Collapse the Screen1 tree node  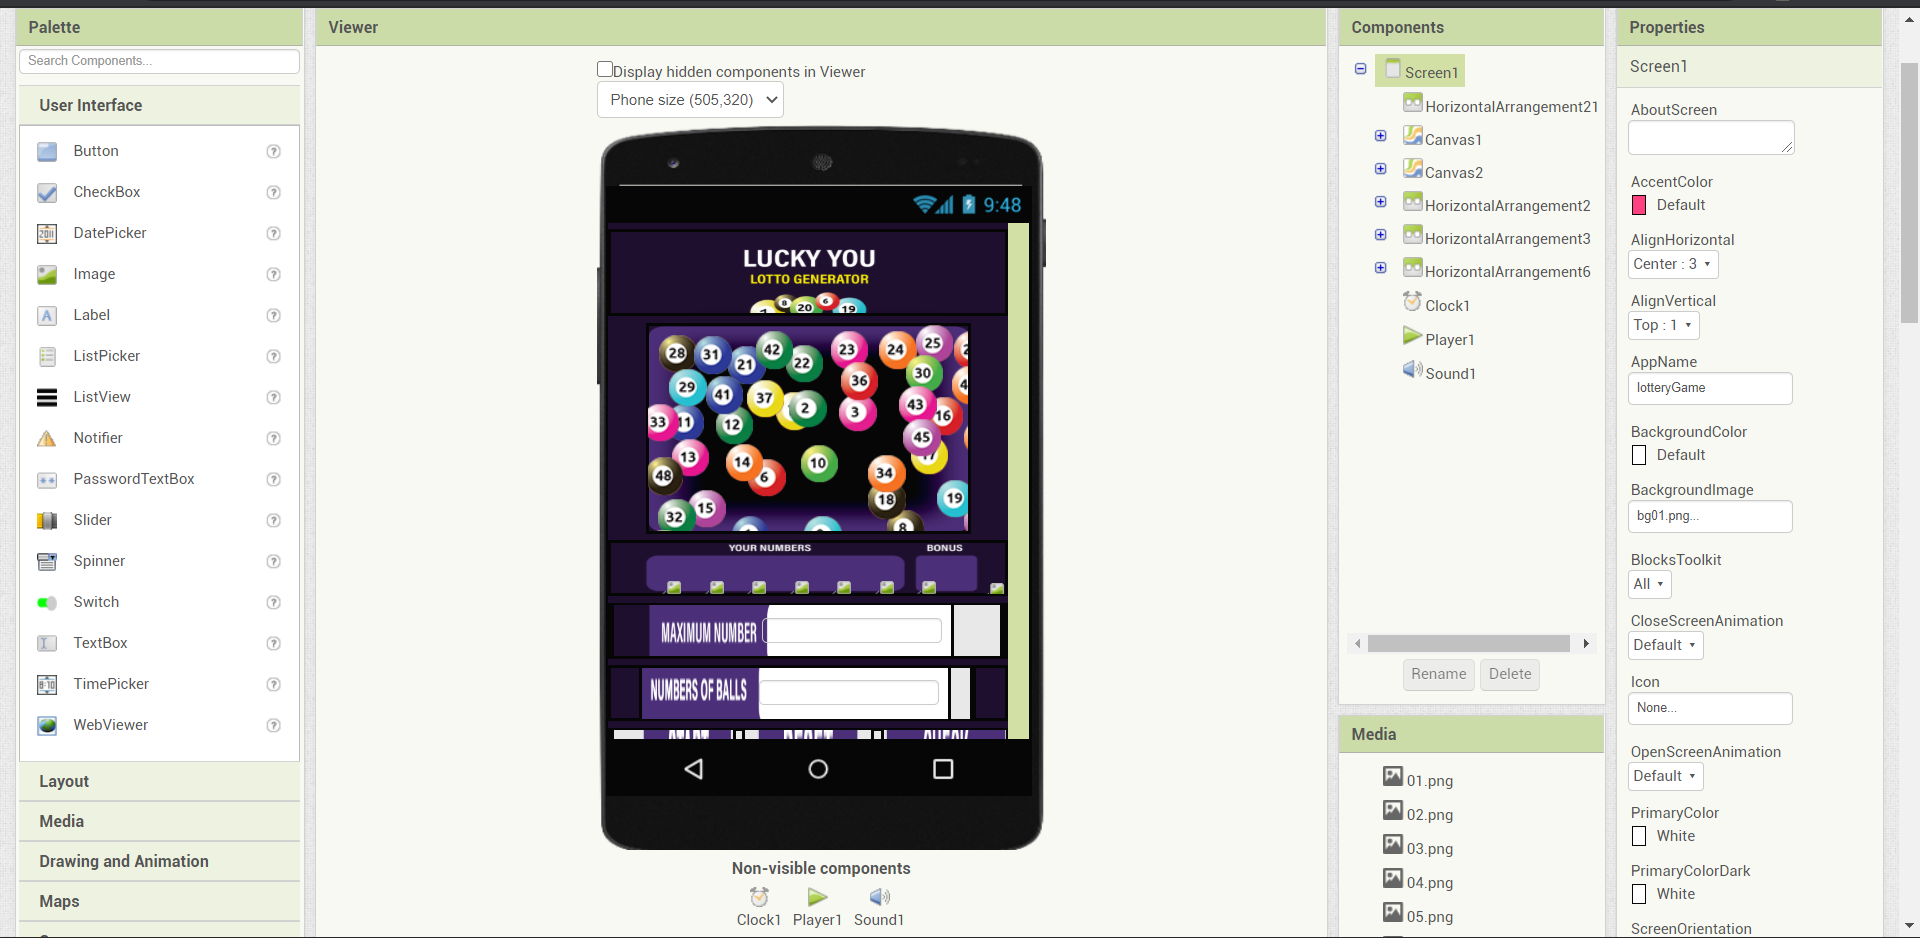point(1361,69)
